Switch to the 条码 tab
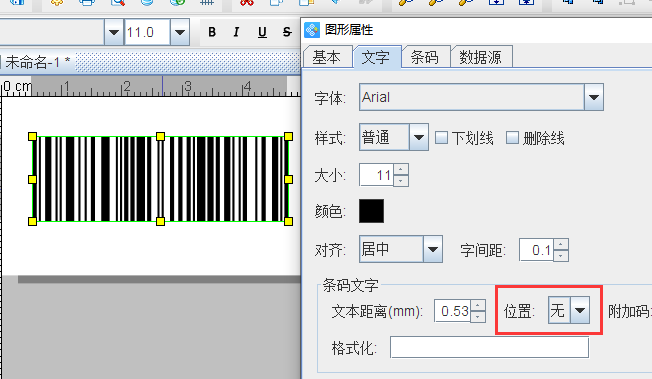The height and width of the screenshot is (379, 652). [x=425, y=57]
